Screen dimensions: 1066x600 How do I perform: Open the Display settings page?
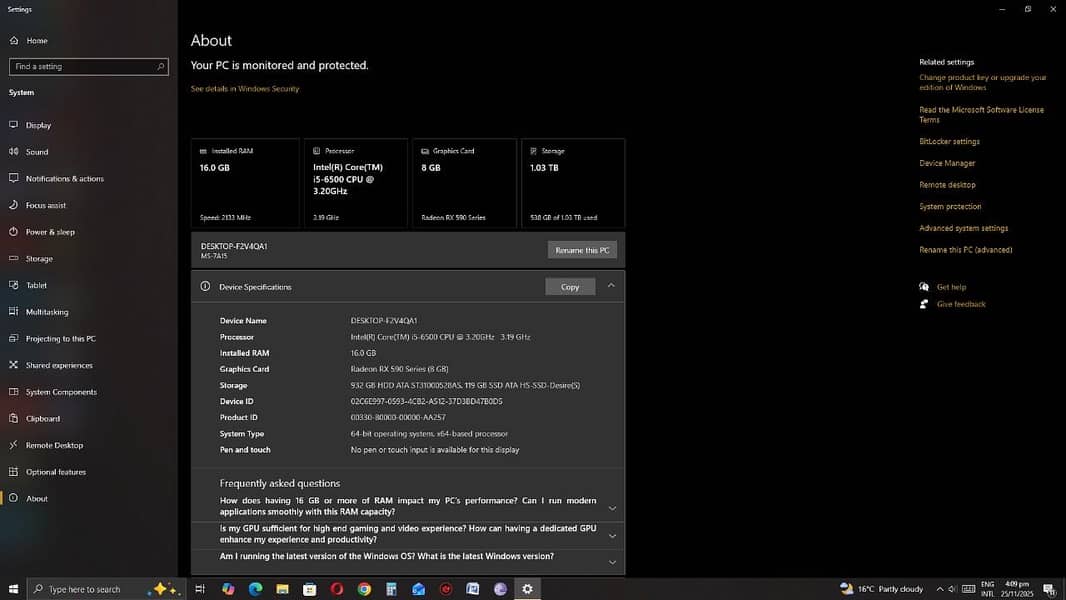pyautogui.click(x=38, y=126)
